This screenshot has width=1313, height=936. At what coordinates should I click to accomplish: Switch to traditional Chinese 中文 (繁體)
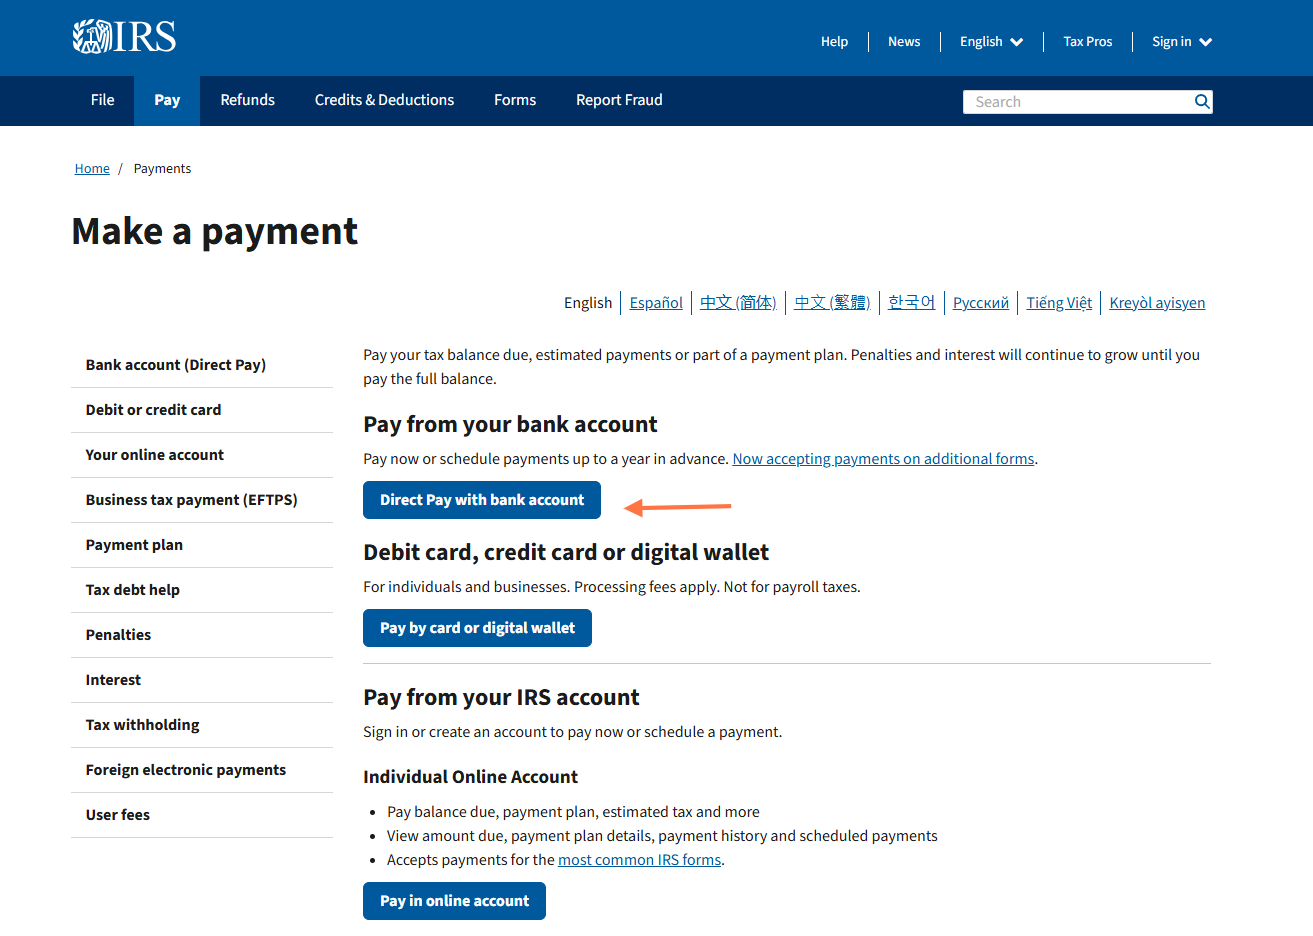(832, 303)
